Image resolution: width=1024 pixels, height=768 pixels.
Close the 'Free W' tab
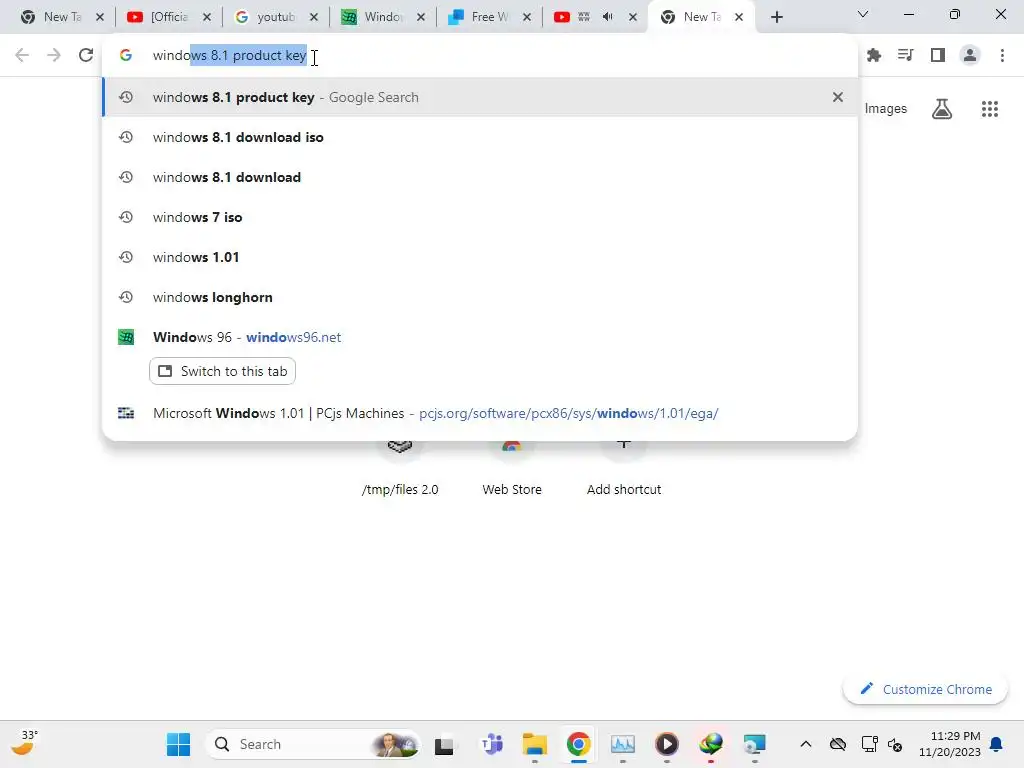pyautogui.click(x=527, y=17)
